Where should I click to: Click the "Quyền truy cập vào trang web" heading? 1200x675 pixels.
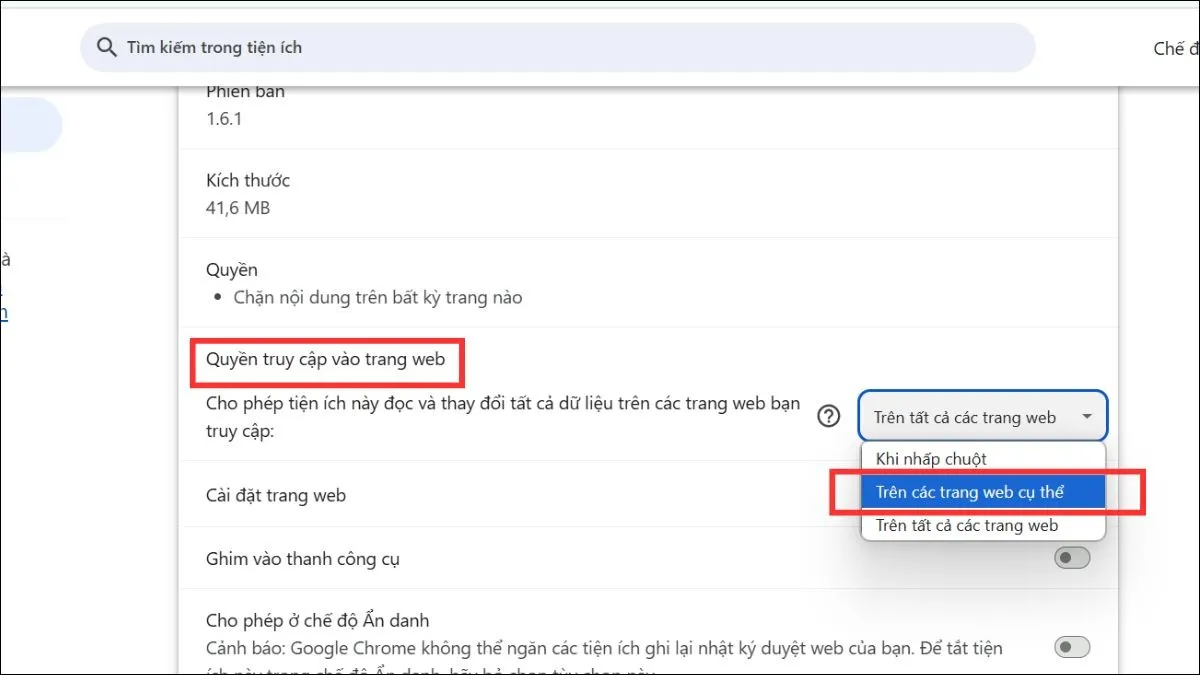pos(325,359)
